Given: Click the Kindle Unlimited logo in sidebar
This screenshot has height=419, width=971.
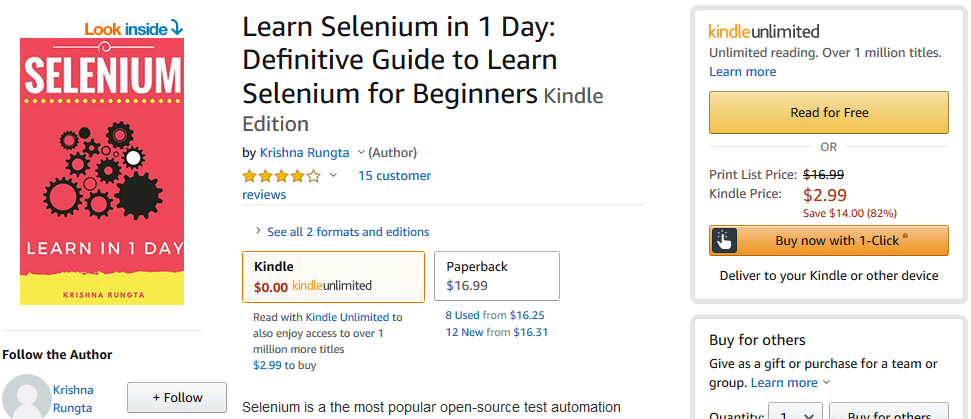Looking at the screenshot, I should 764,32.
